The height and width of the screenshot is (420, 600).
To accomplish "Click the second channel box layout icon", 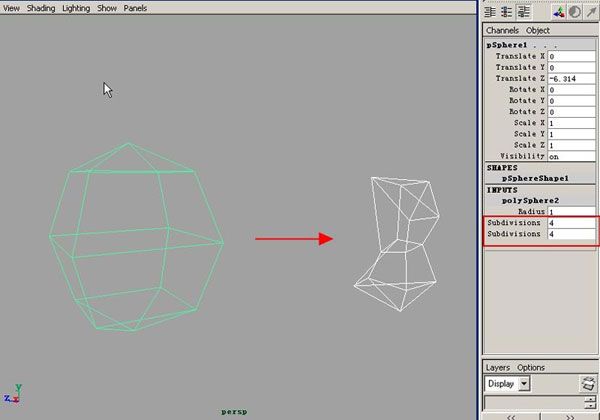I will pyautogui.click(x=508, y=12).
